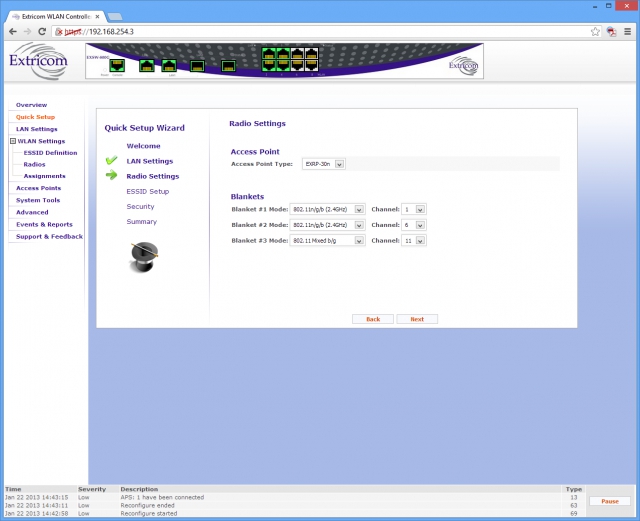Open LAN Settings in the sidebar
Screen dimensions: 640x521
(37, 129)
